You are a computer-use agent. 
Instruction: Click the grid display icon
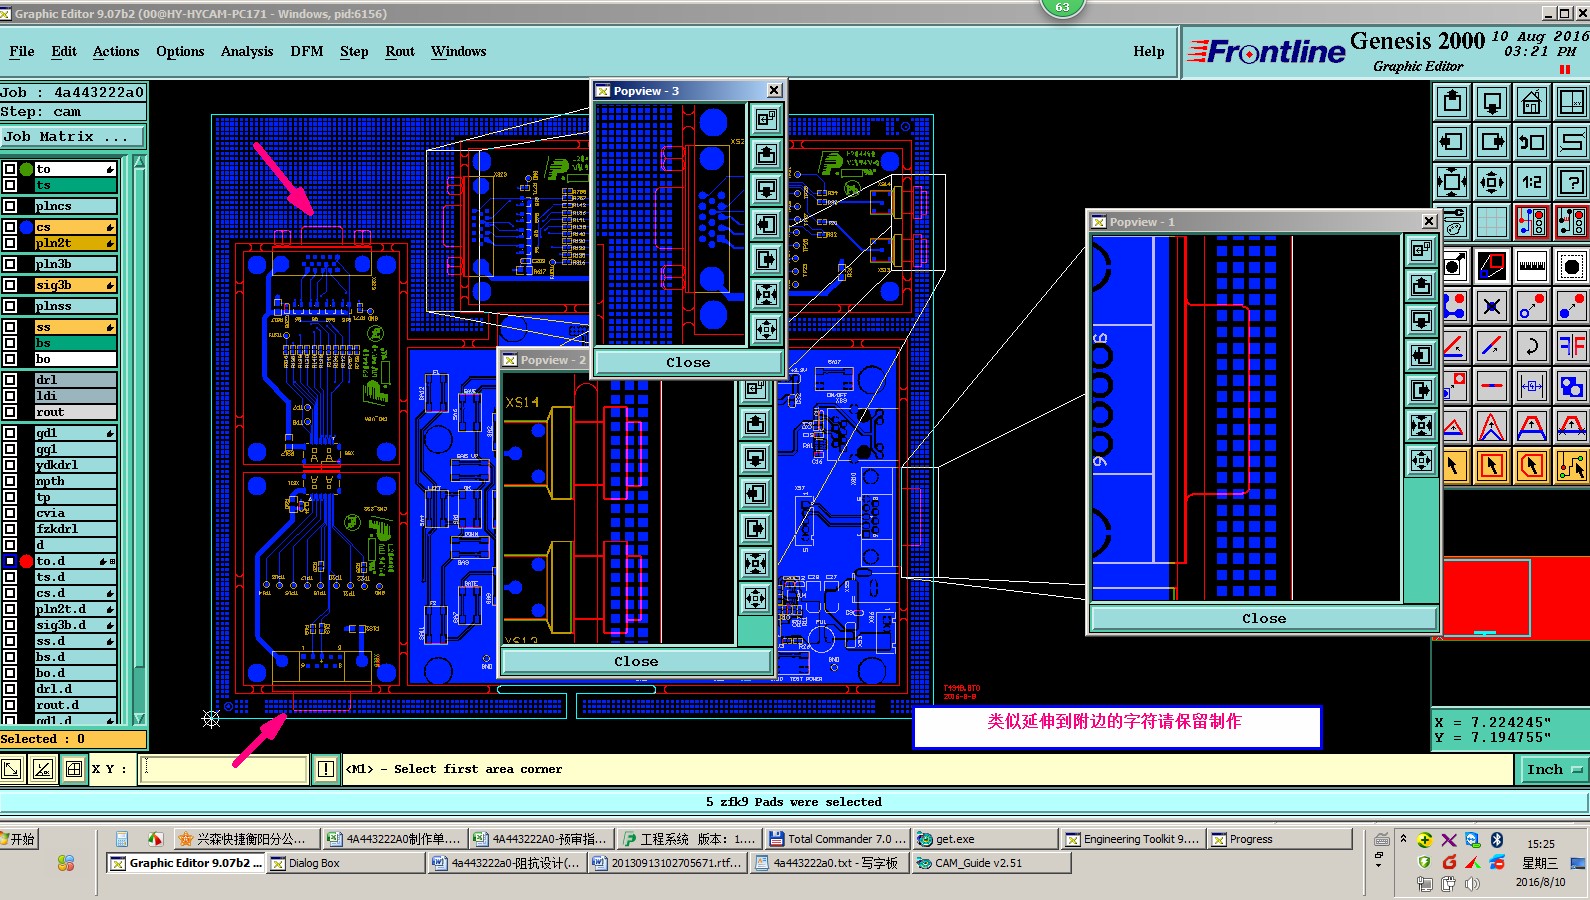point(1492,222)
